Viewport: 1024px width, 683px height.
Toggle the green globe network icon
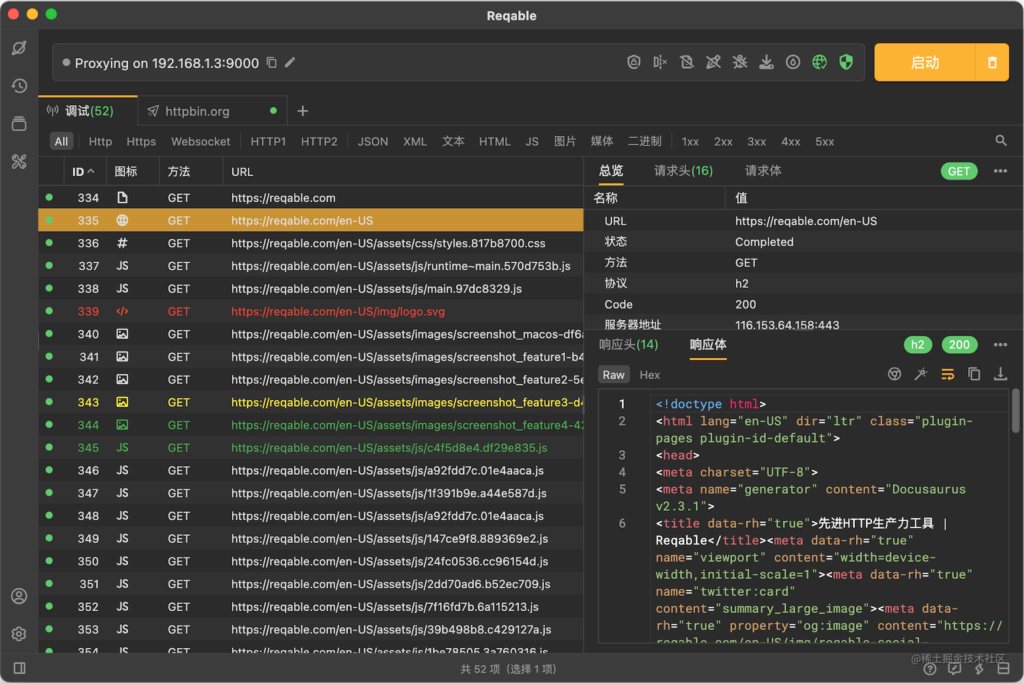click(819, 61)
